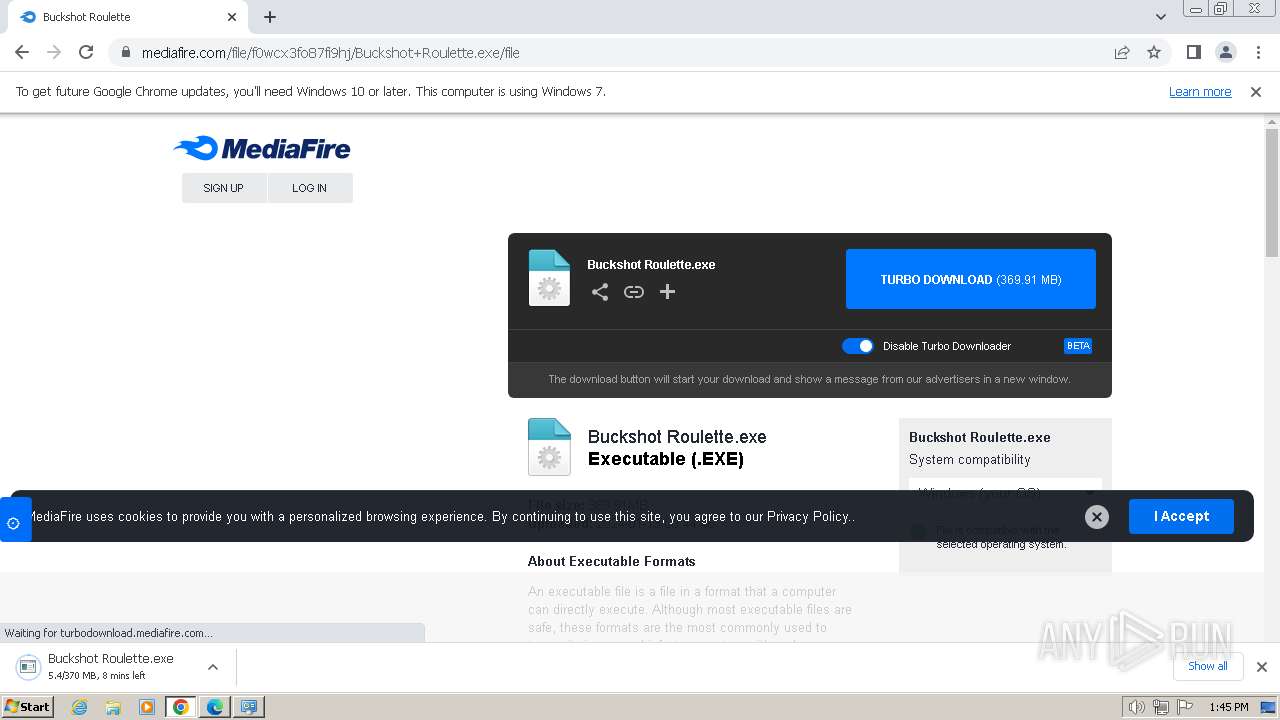
Task: Click the BETA badge
Action: point(1078,346)
